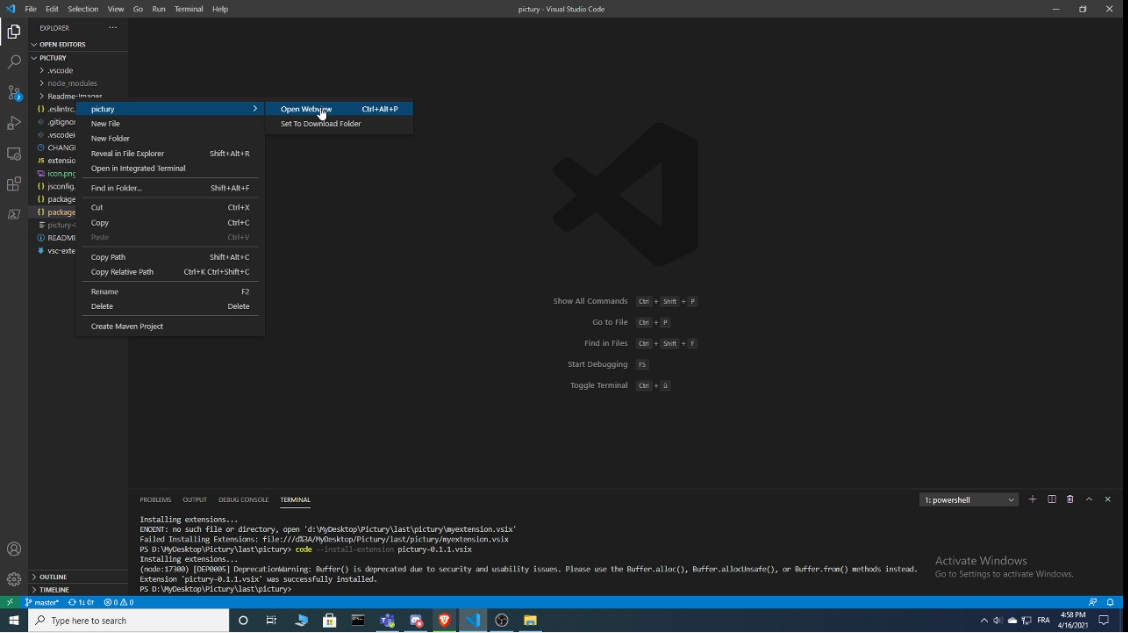Launch Brave browser from taskbar
1128x633 pixels.
pos(445,620)
